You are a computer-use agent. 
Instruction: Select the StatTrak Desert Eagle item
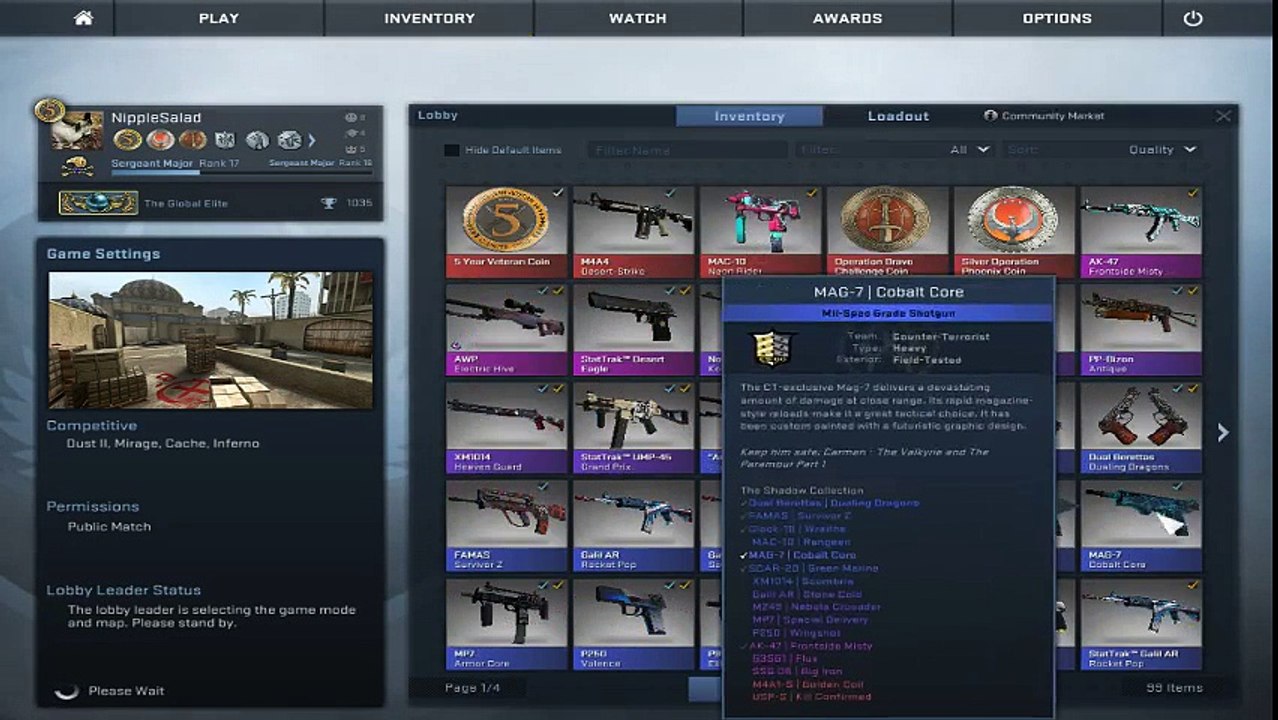(633, 329)
